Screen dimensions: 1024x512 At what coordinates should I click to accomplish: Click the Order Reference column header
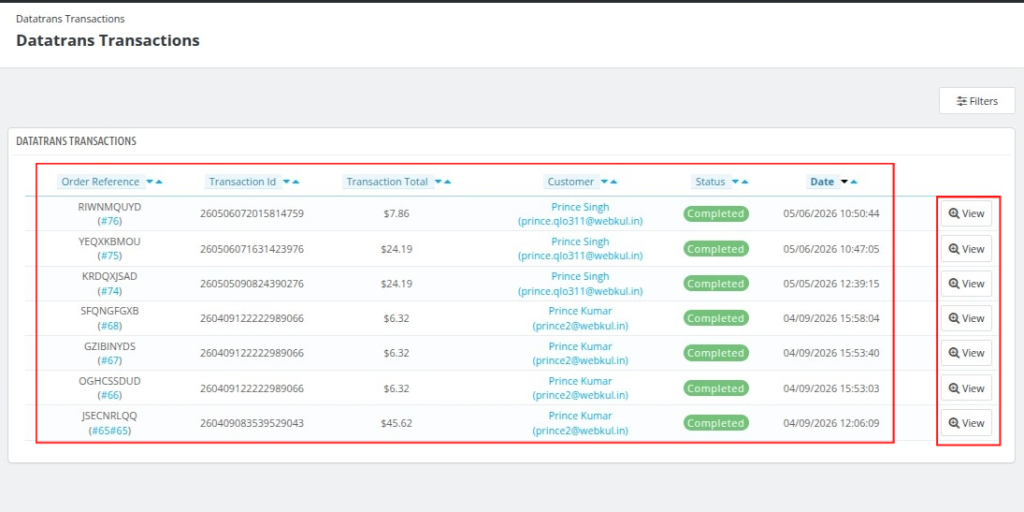(x=101, y=182)
